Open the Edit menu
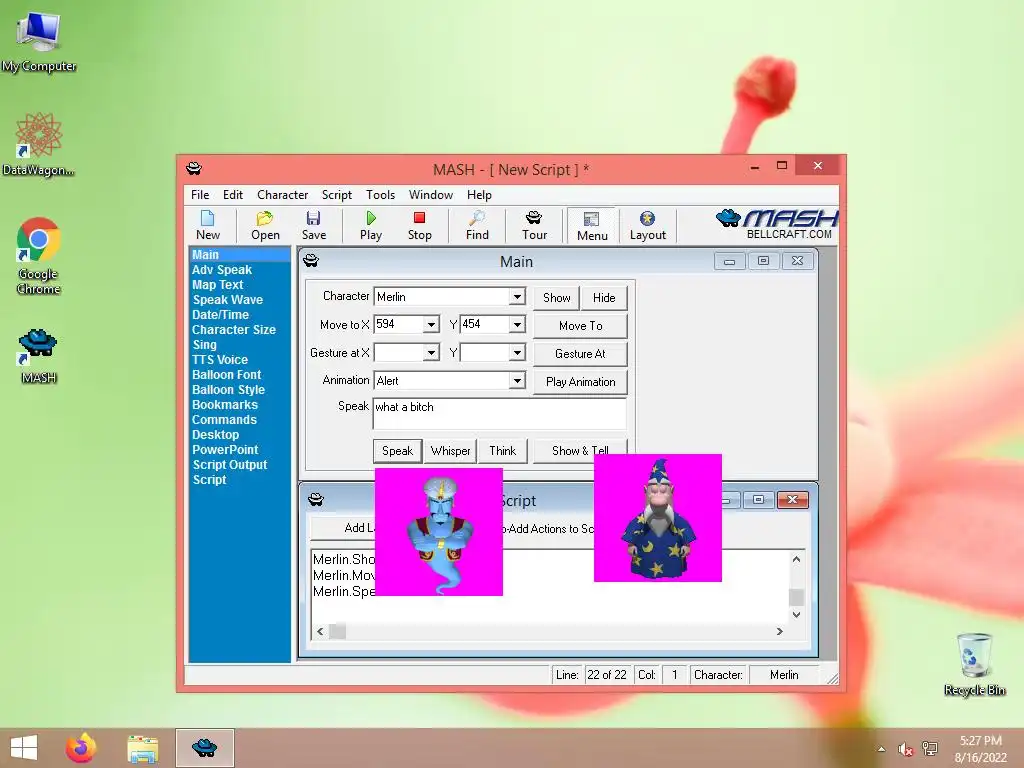 pyautogui.click(x=232, y=195)
